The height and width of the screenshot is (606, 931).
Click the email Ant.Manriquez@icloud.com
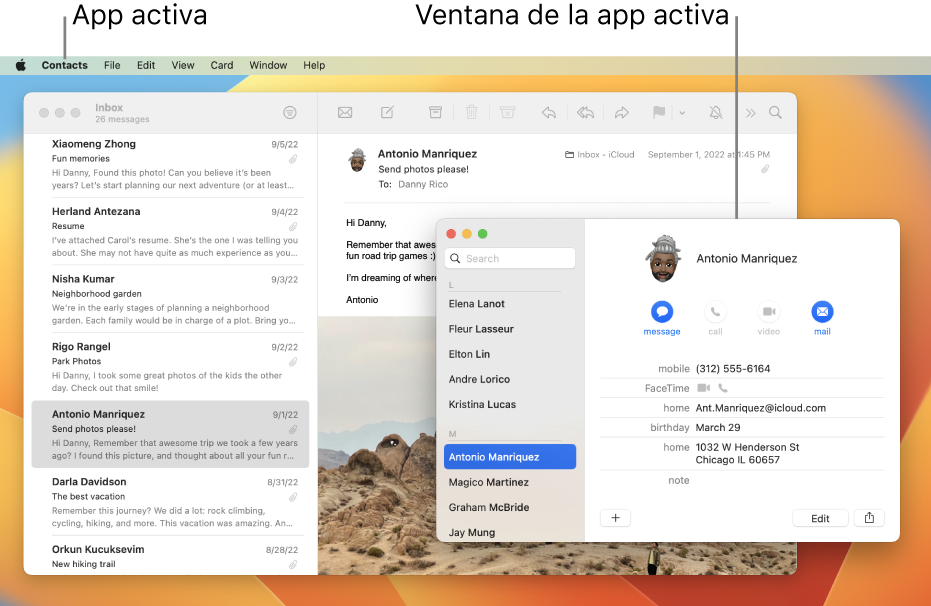(761, 408)
